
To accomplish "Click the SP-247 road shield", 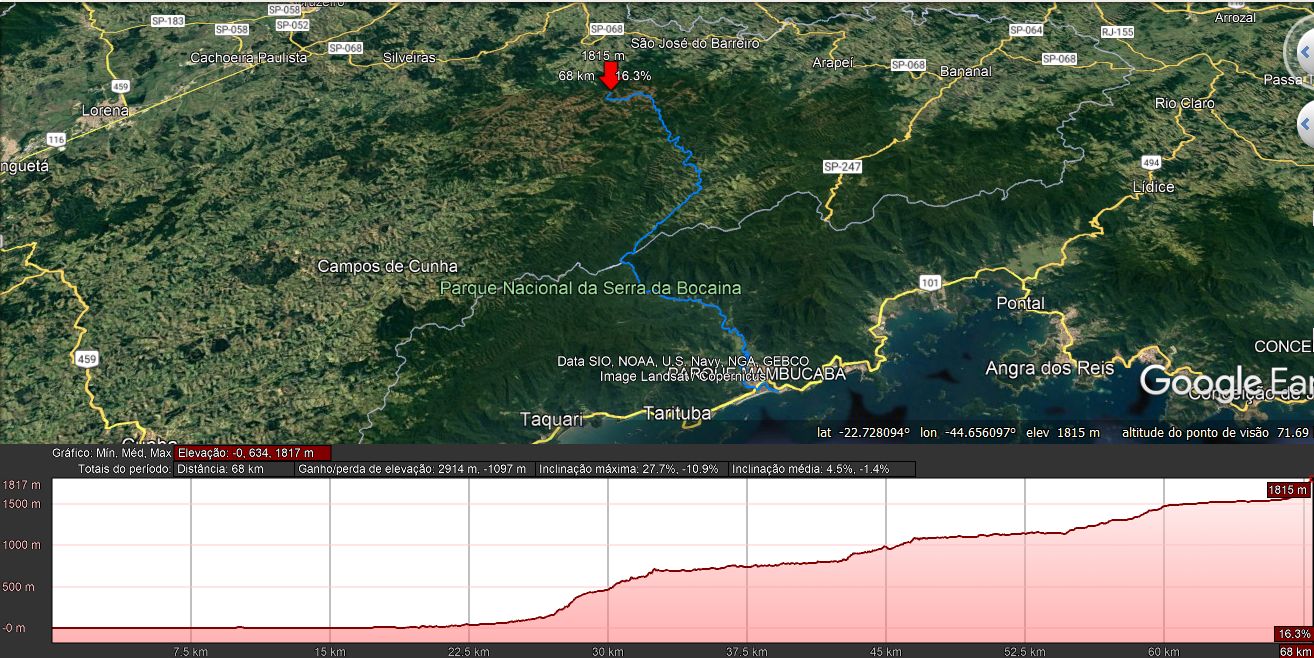I will [842, 166].
